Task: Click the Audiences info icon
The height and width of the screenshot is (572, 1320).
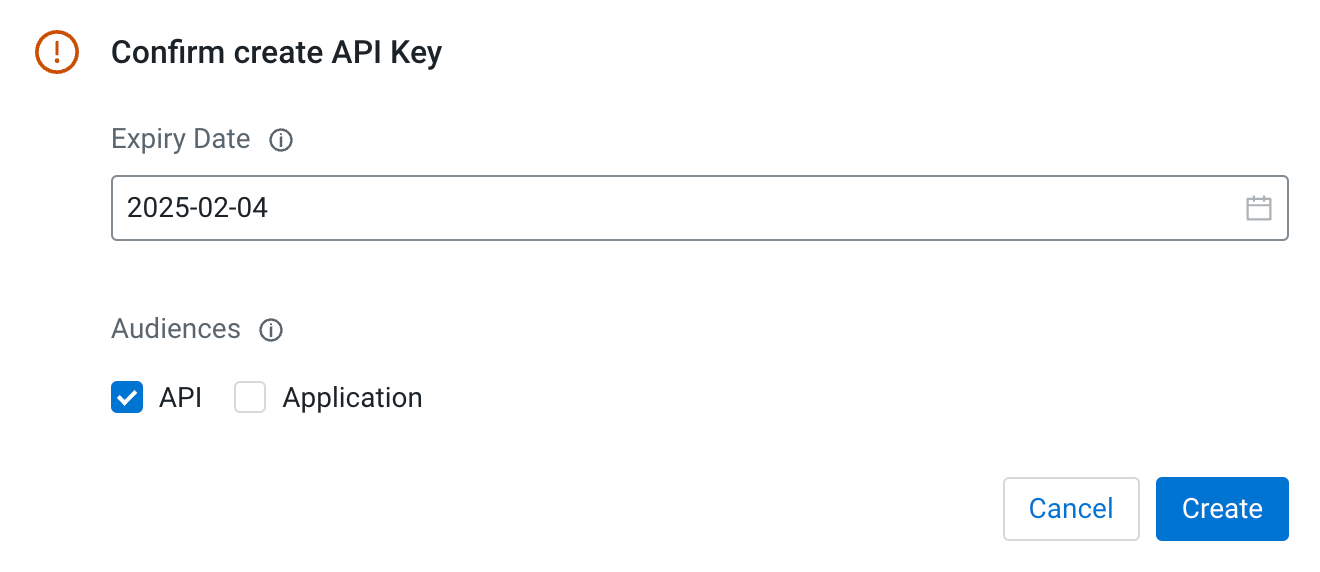Action: 271,330
